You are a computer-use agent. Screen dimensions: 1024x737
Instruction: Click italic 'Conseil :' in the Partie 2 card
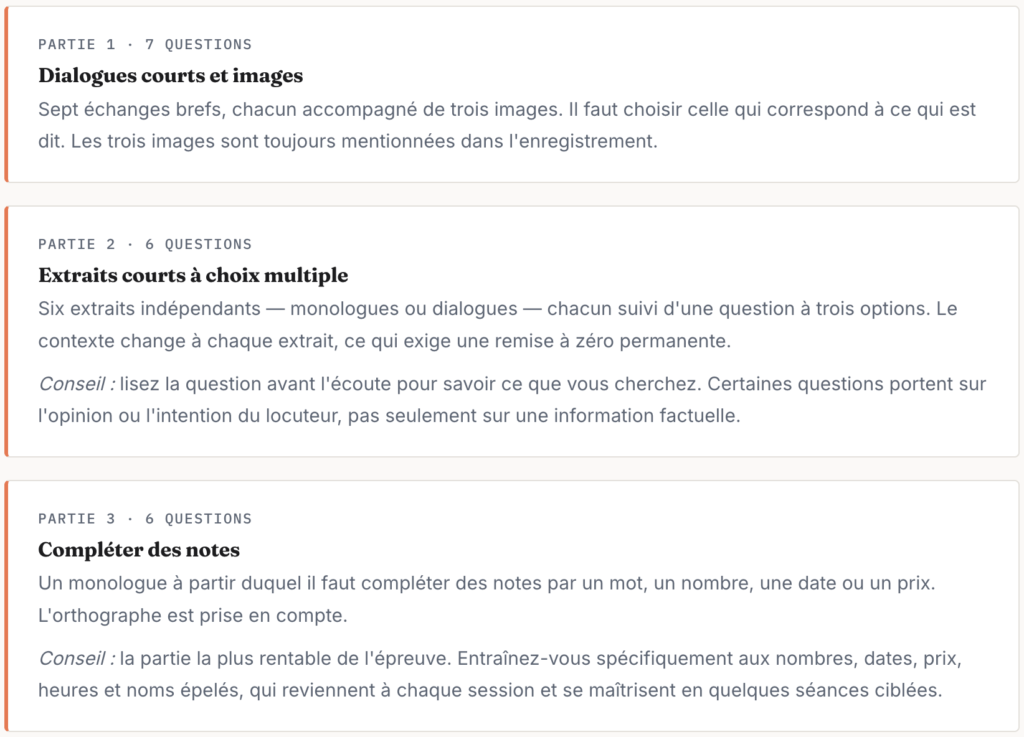click(76, 384)
